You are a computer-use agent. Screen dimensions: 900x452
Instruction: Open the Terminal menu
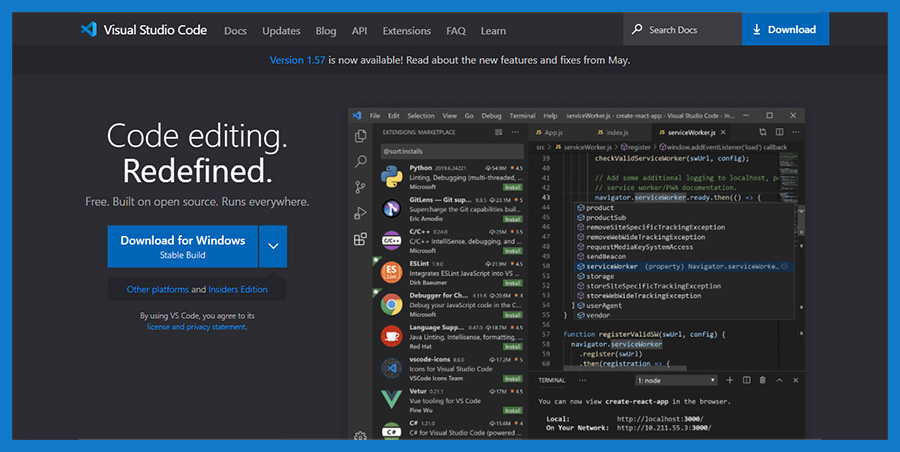click(x=522, y=115)
